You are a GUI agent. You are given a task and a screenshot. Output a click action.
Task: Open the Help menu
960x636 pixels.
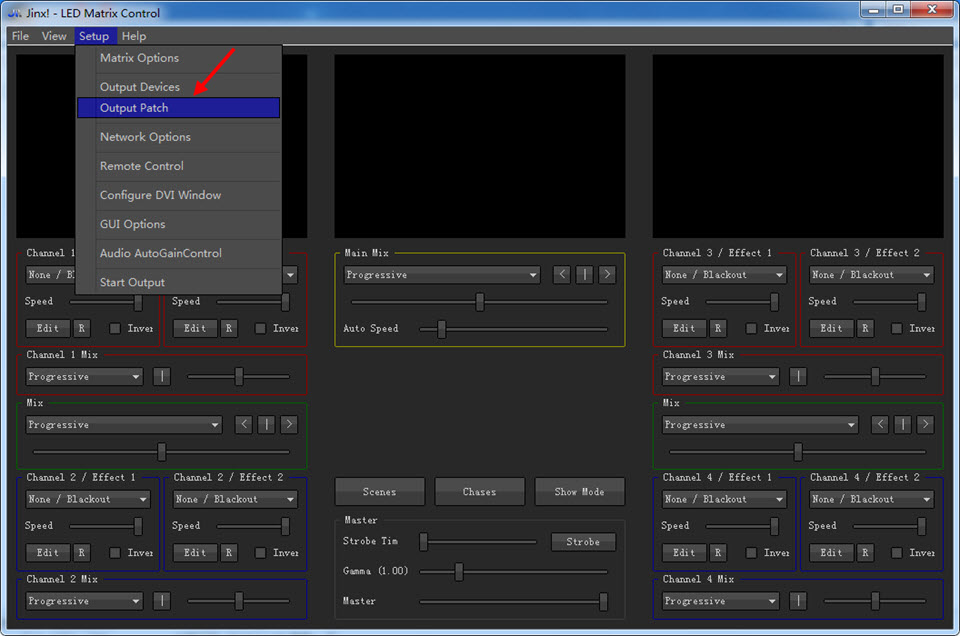(133, 36)
